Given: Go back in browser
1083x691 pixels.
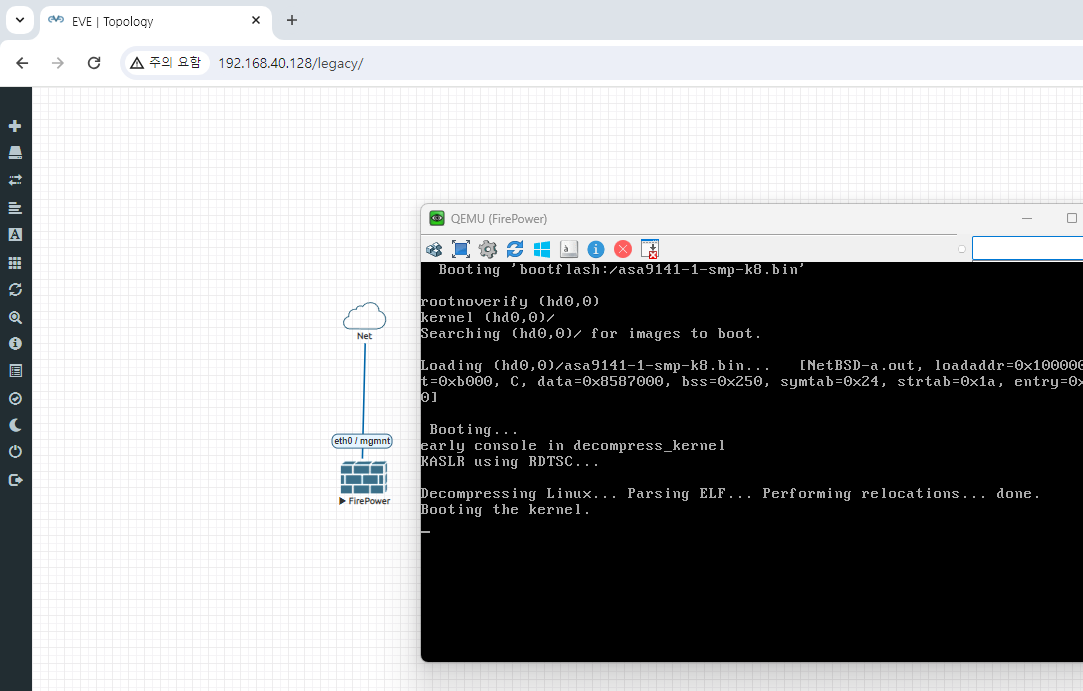Looking at the screenshot, I should point(22,63).
